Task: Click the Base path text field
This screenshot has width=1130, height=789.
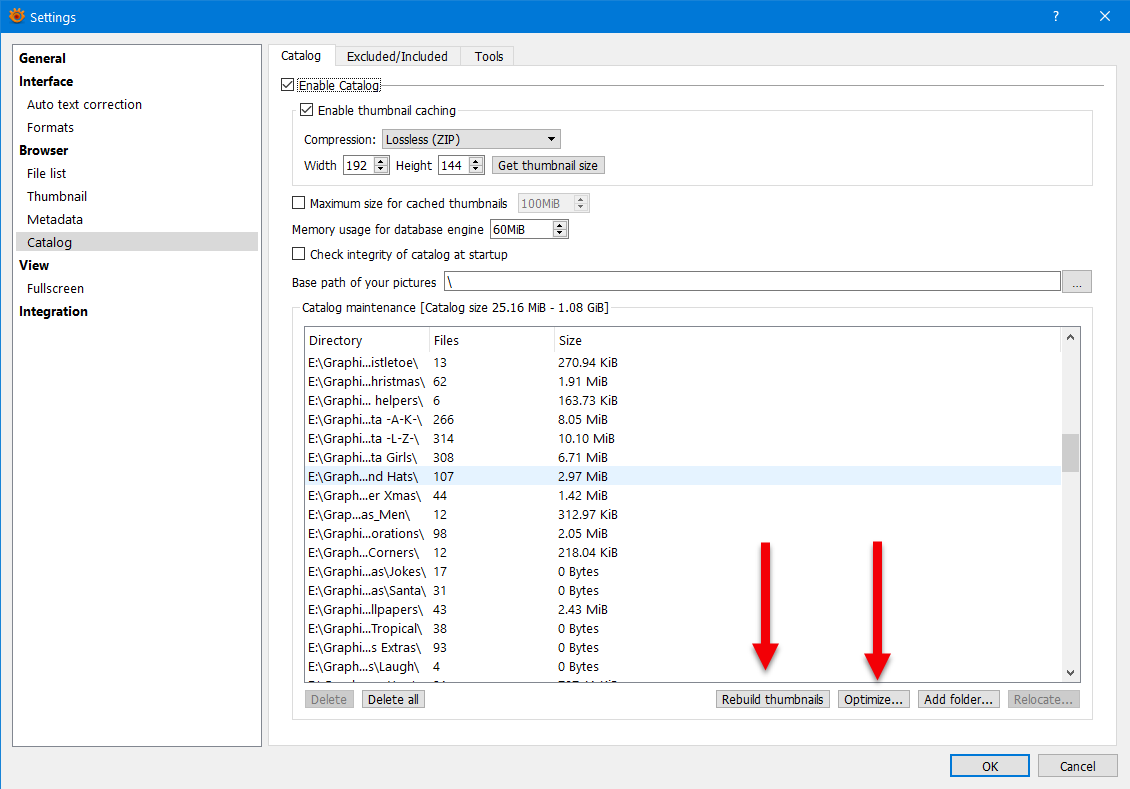Action: [750, 282]
